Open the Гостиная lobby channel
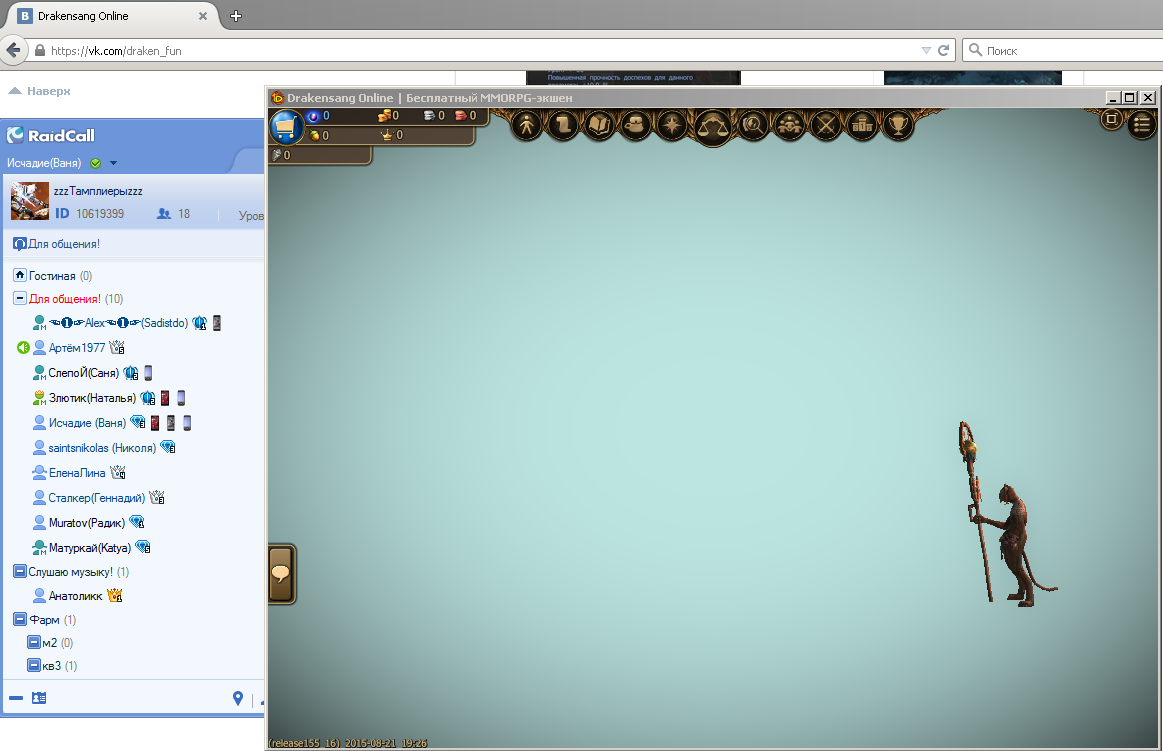The image size is (1163, 751). point(53,275)
